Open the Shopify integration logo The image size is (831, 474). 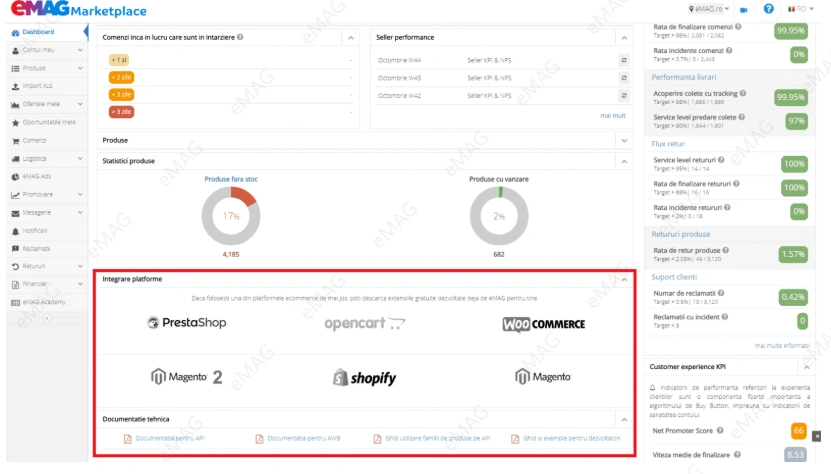click(x=365, y=377)
